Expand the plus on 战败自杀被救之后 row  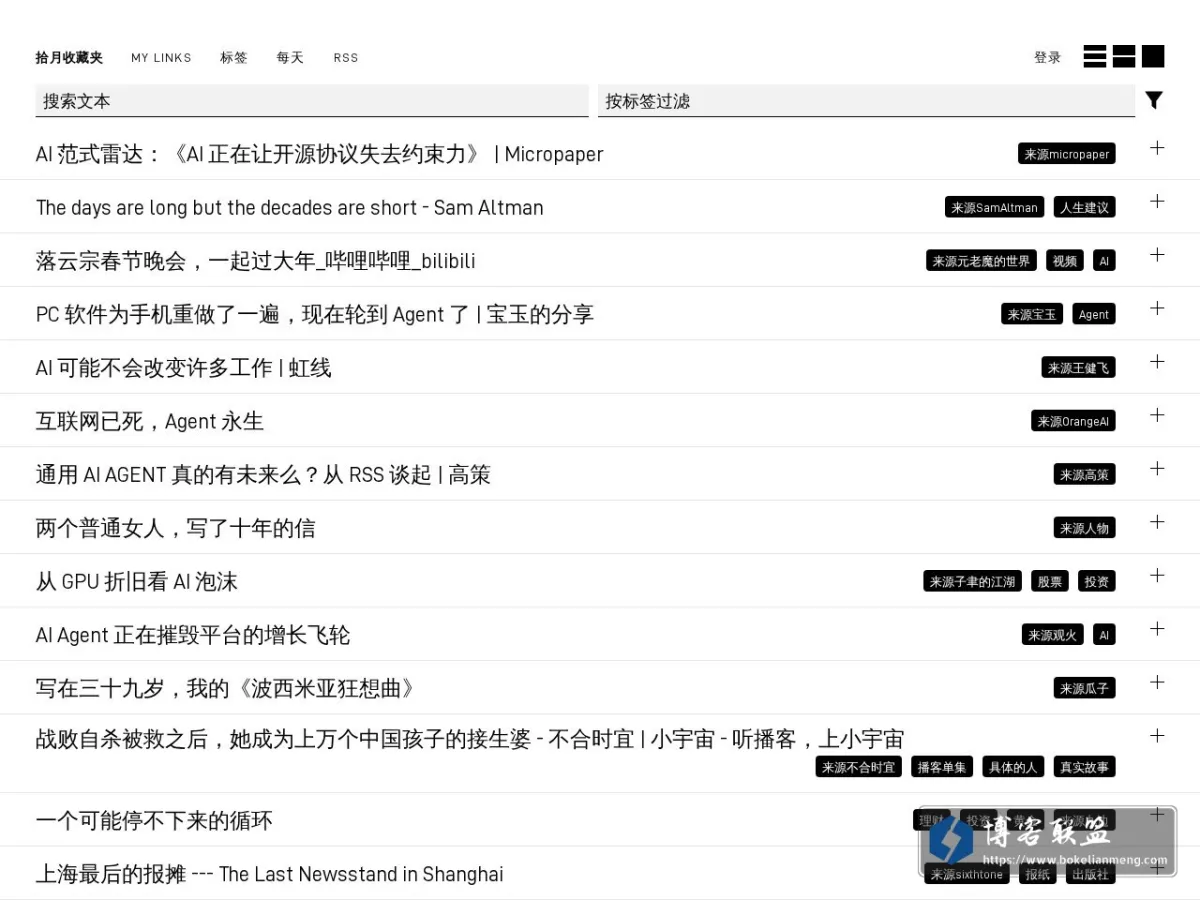(x=1157, y=735)
